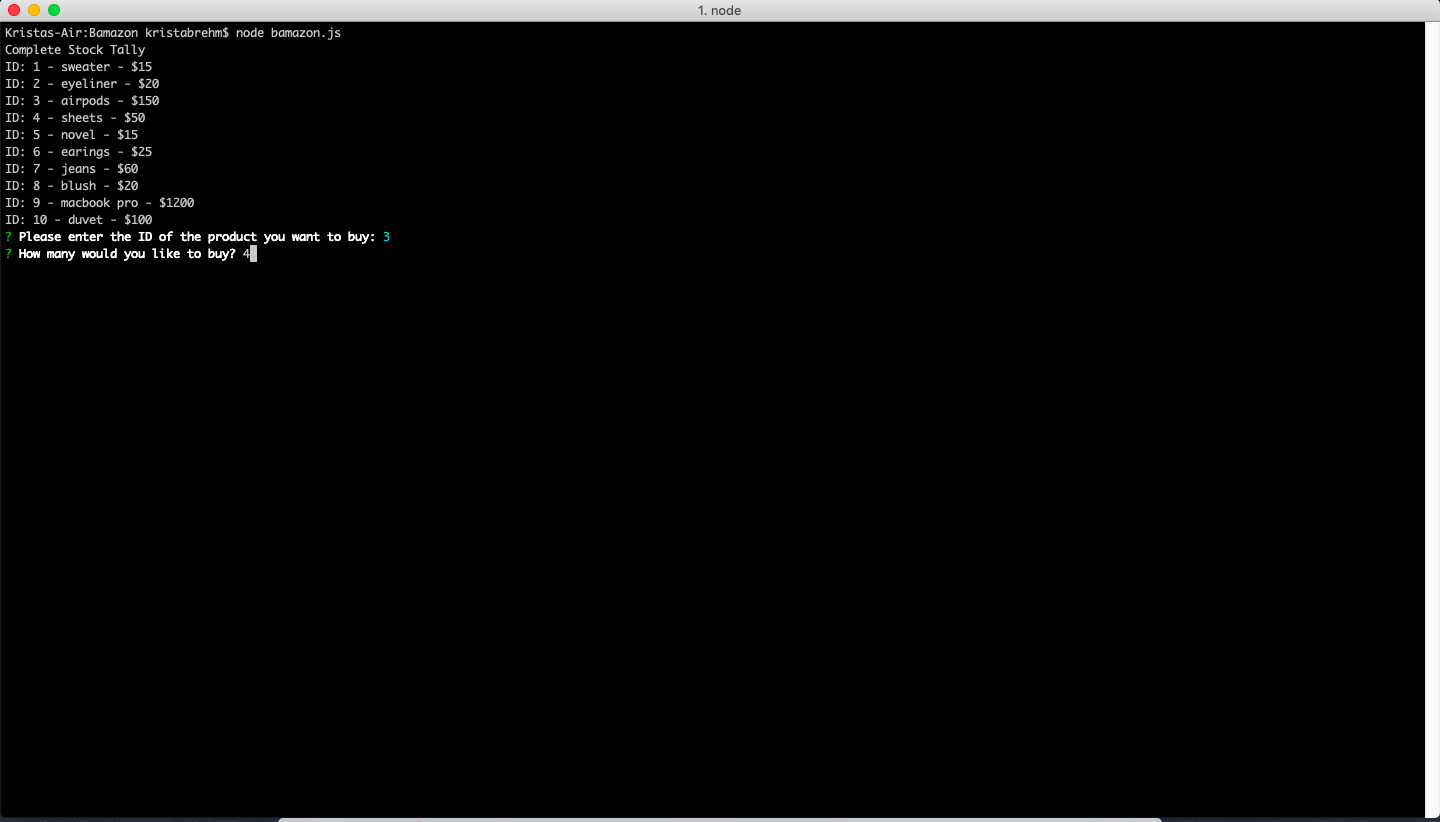This screenshot has width=1440, height=822.
Task: Click the red close window button
Action: (x=14, y=10)
